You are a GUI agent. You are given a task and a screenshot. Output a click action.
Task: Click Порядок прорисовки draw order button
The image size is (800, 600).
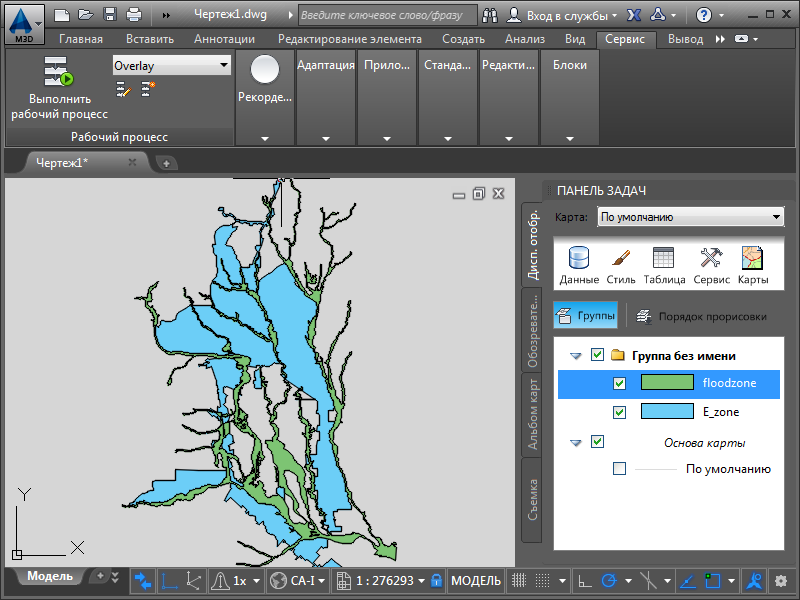pyautogui.click(x=702, y=317)
